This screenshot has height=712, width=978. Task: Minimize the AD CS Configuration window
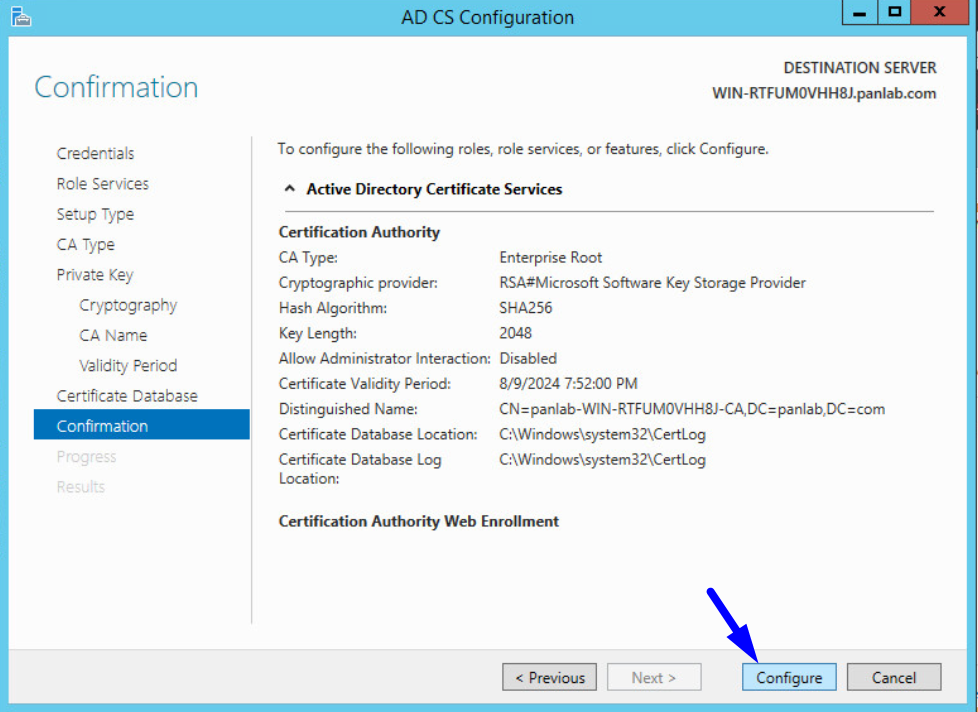click(x=859, y=12)
